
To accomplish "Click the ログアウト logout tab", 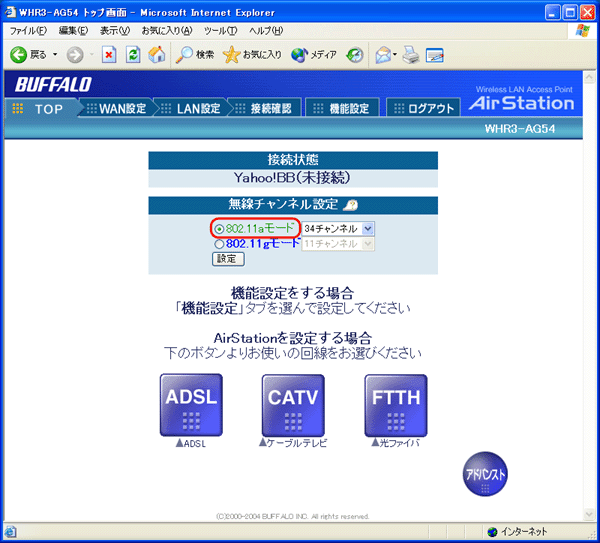I will pos(424,109).
